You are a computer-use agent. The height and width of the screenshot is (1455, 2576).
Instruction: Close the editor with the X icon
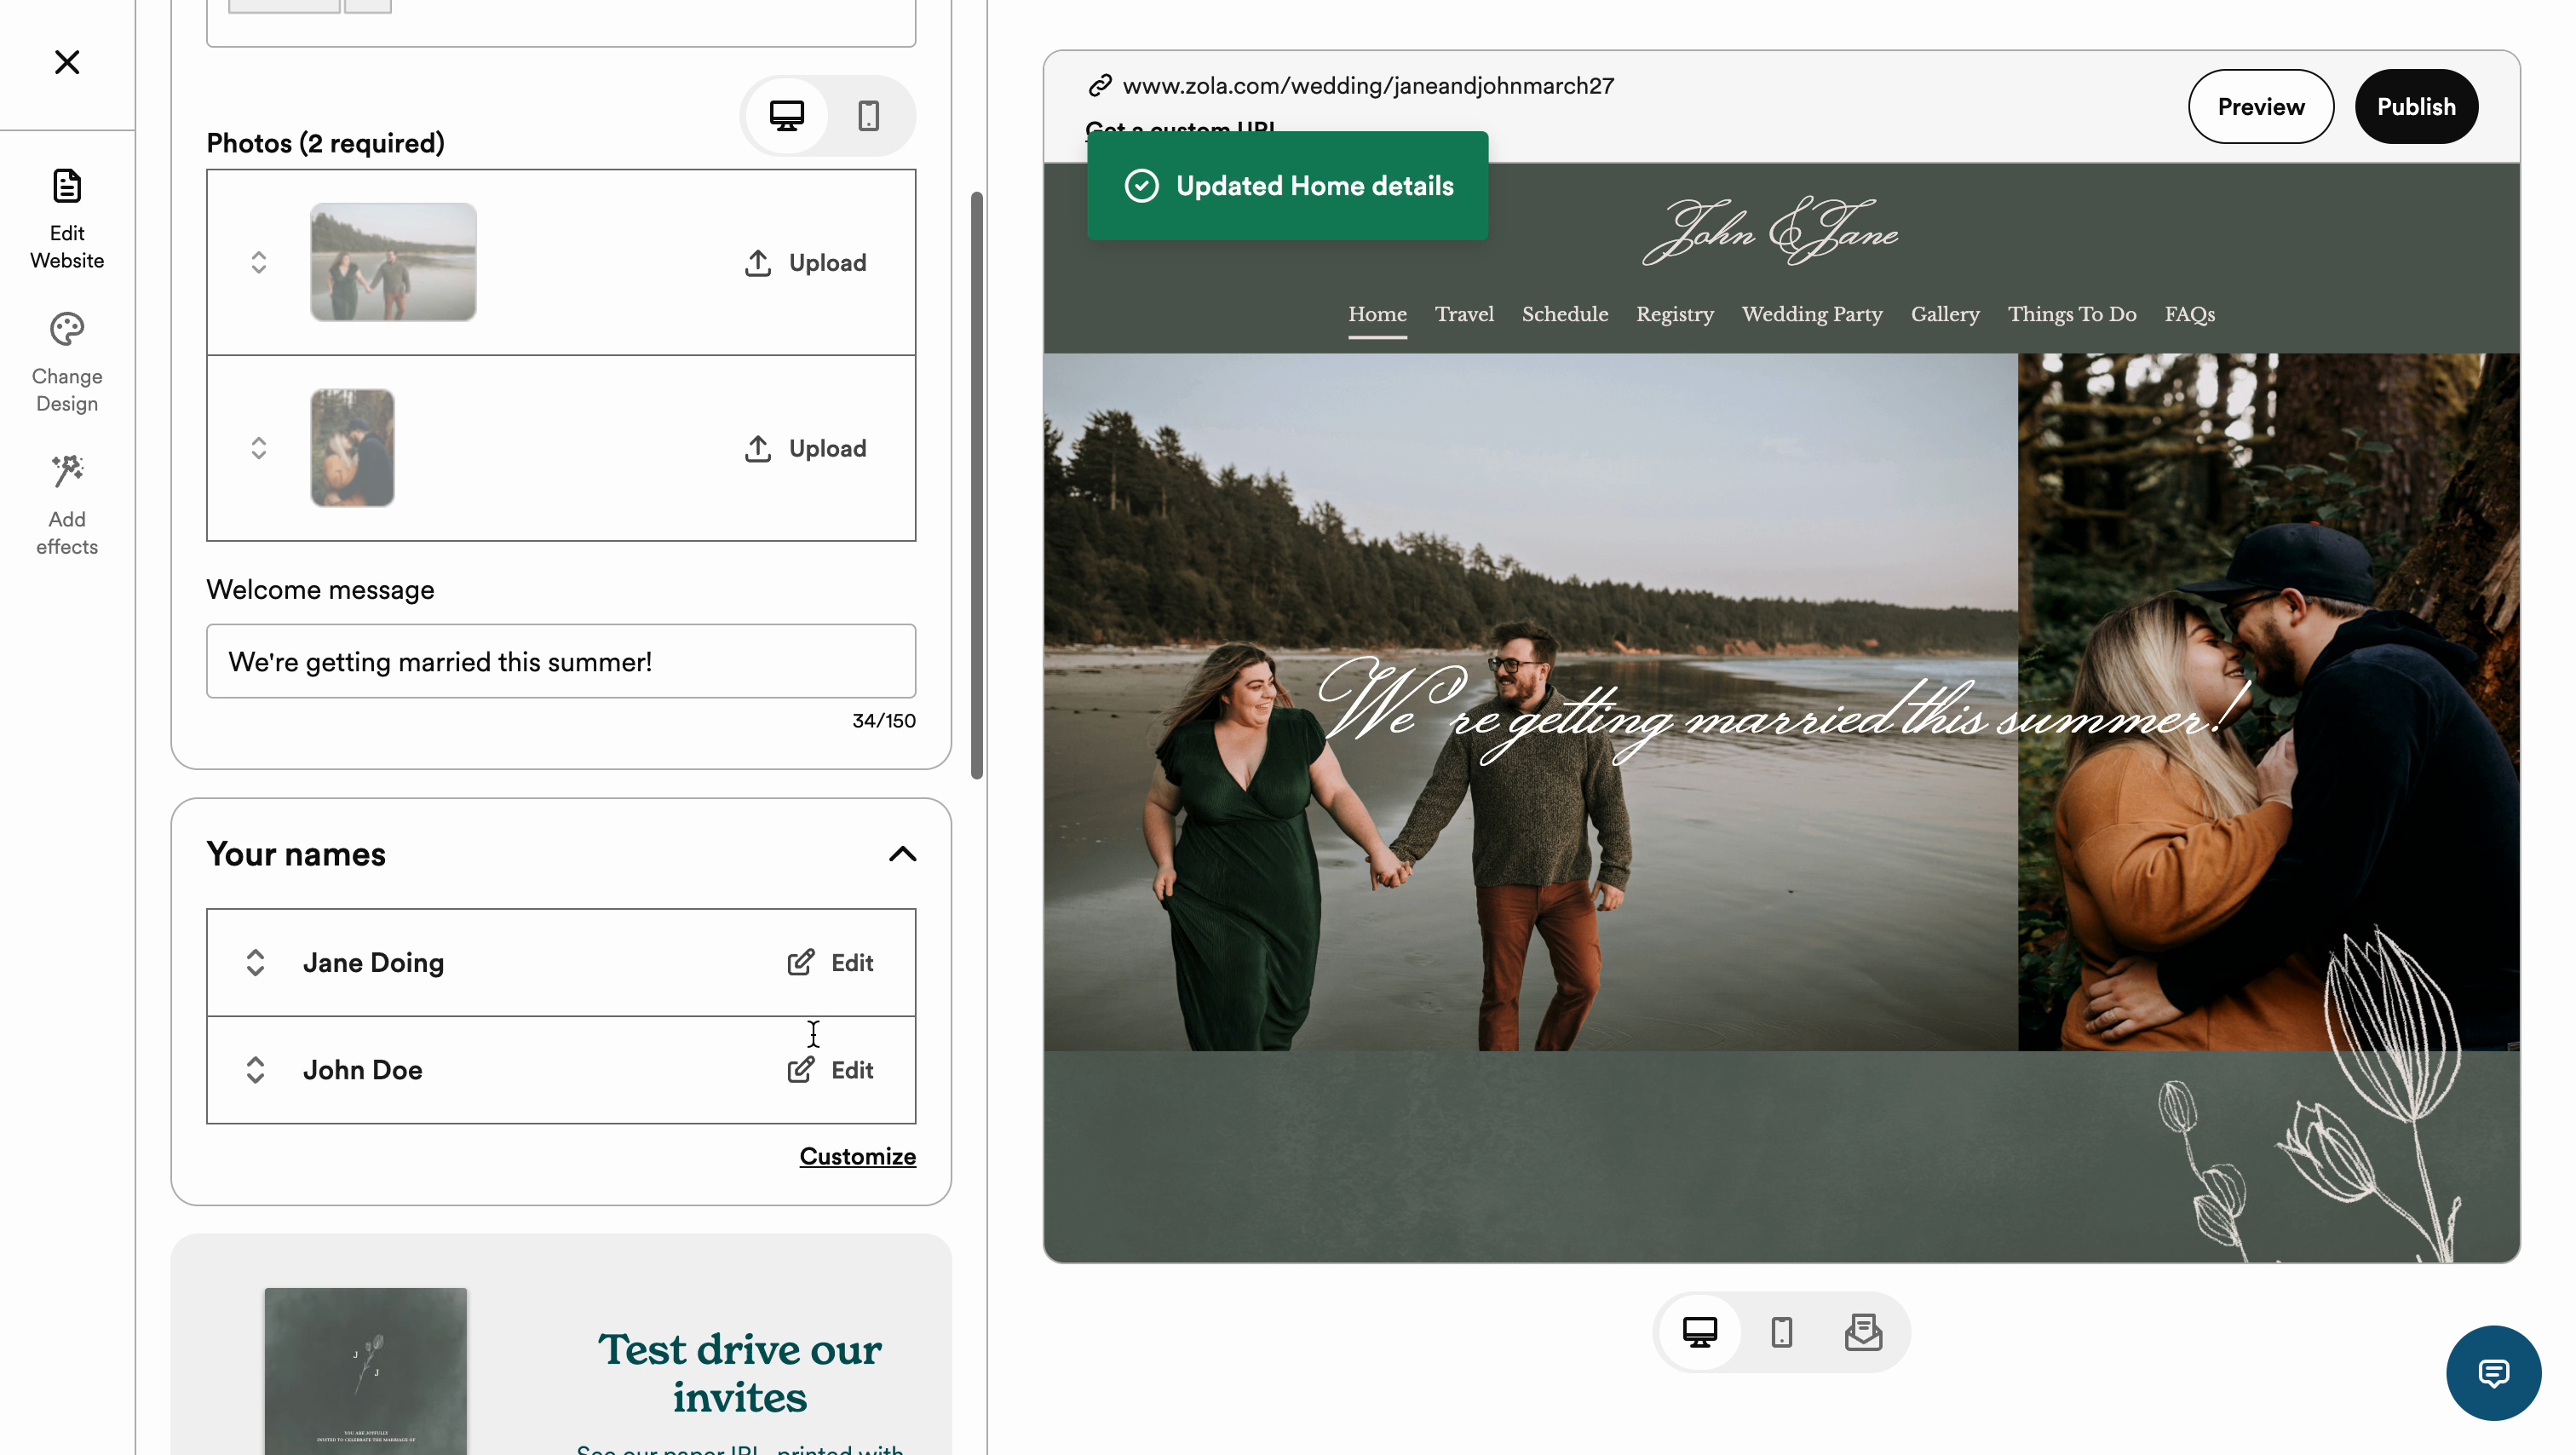click(x=67, y=62)
